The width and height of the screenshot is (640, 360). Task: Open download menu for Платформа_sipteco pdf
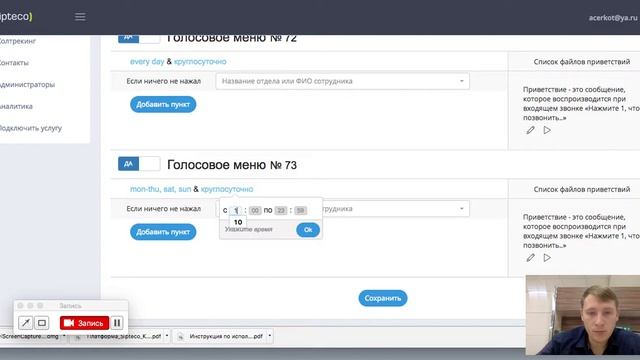pos(167,336)
